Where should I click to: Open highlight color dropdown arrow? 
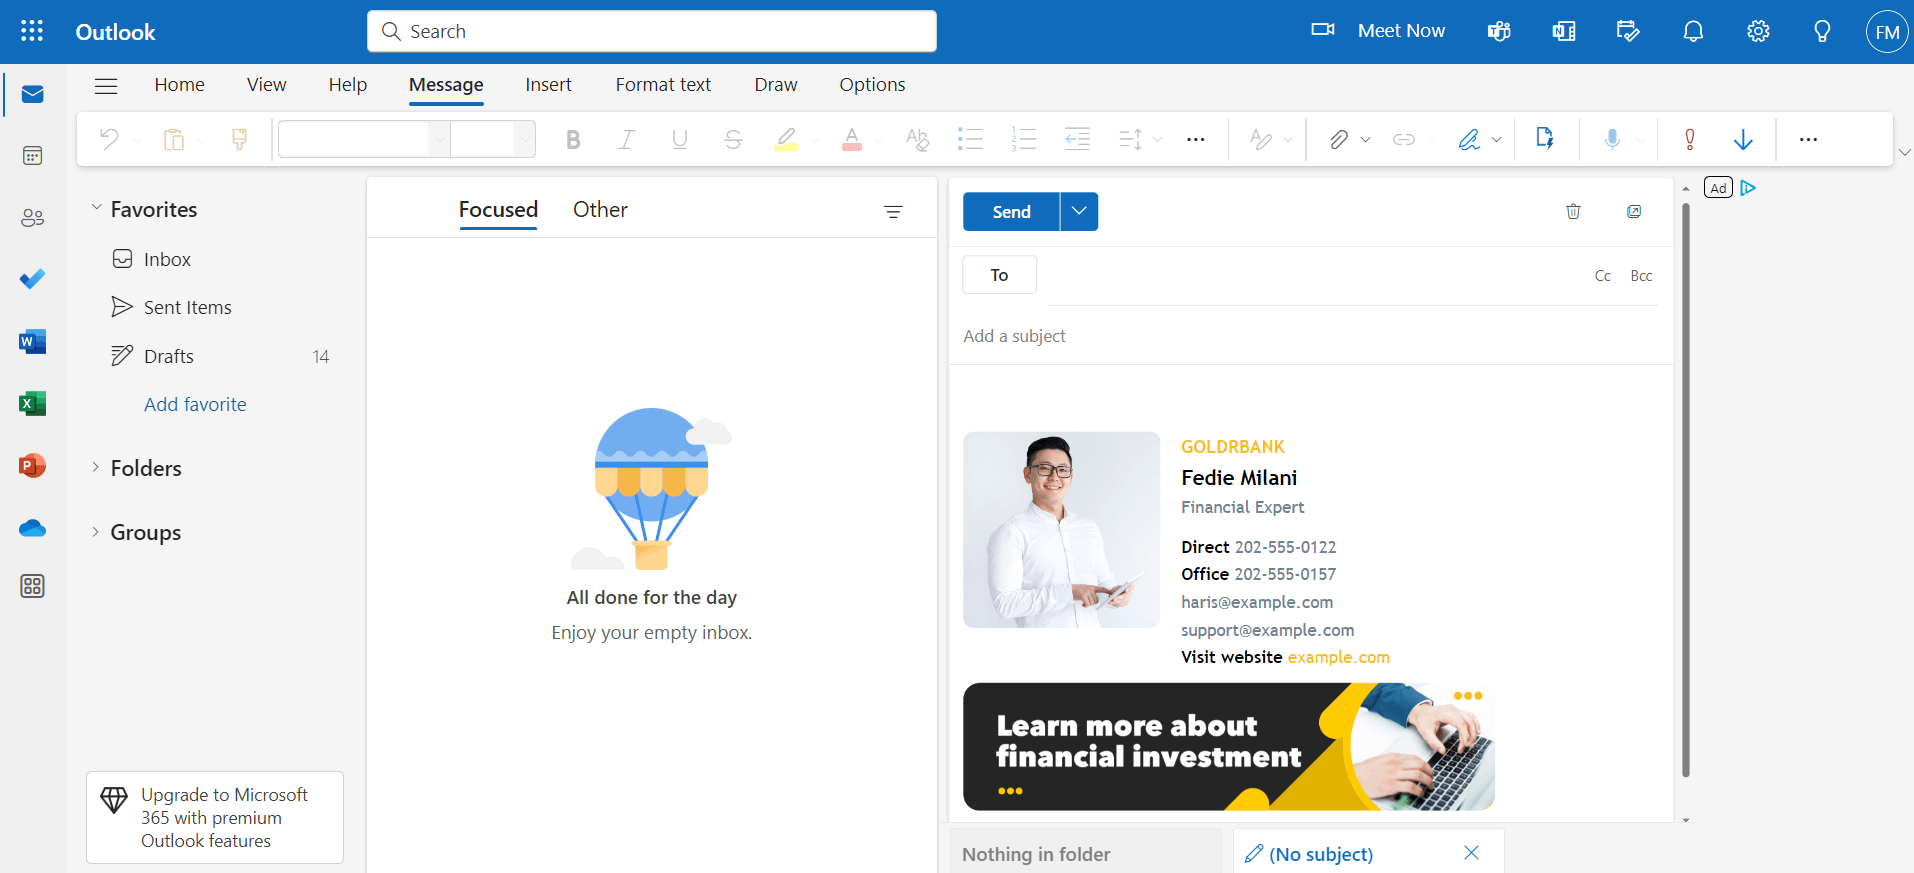coord(814,140)
